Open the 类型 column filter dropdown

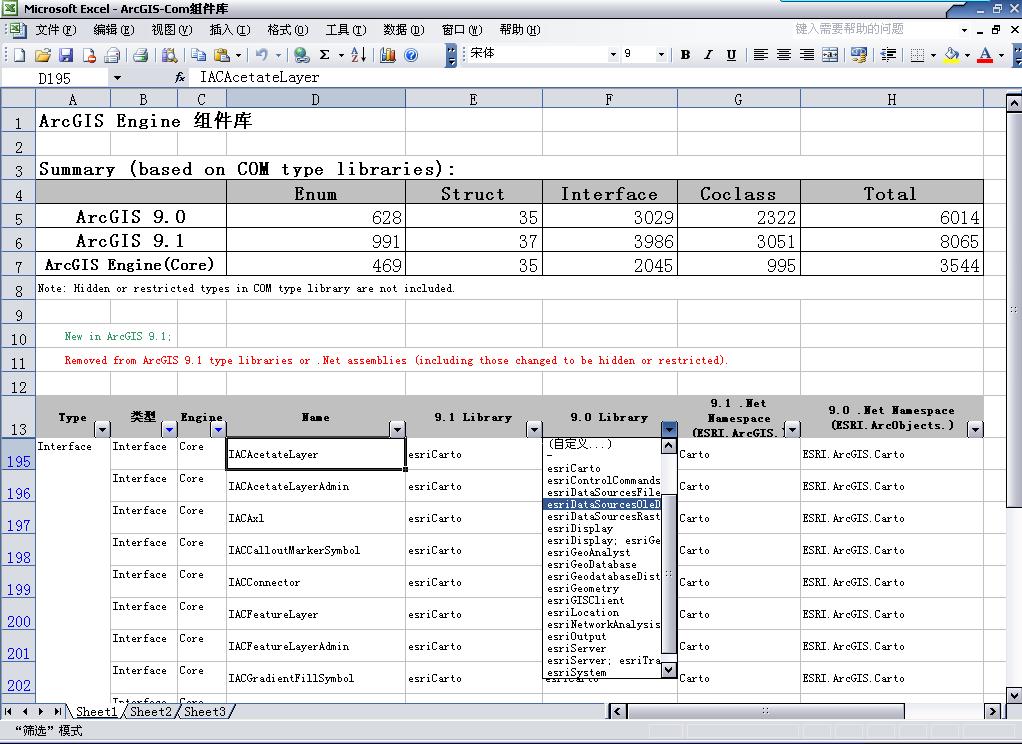169,429
